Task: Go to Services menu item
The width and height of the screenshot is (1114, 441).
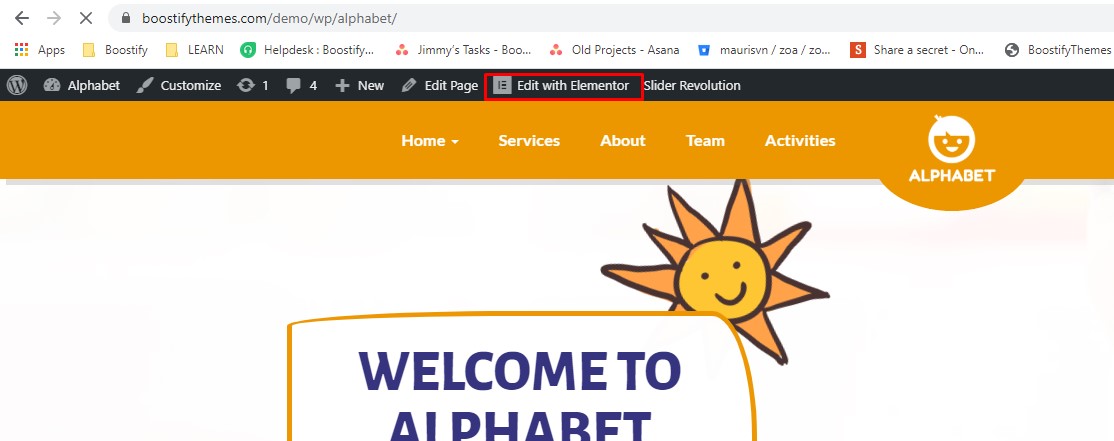Action: (529, 141)
